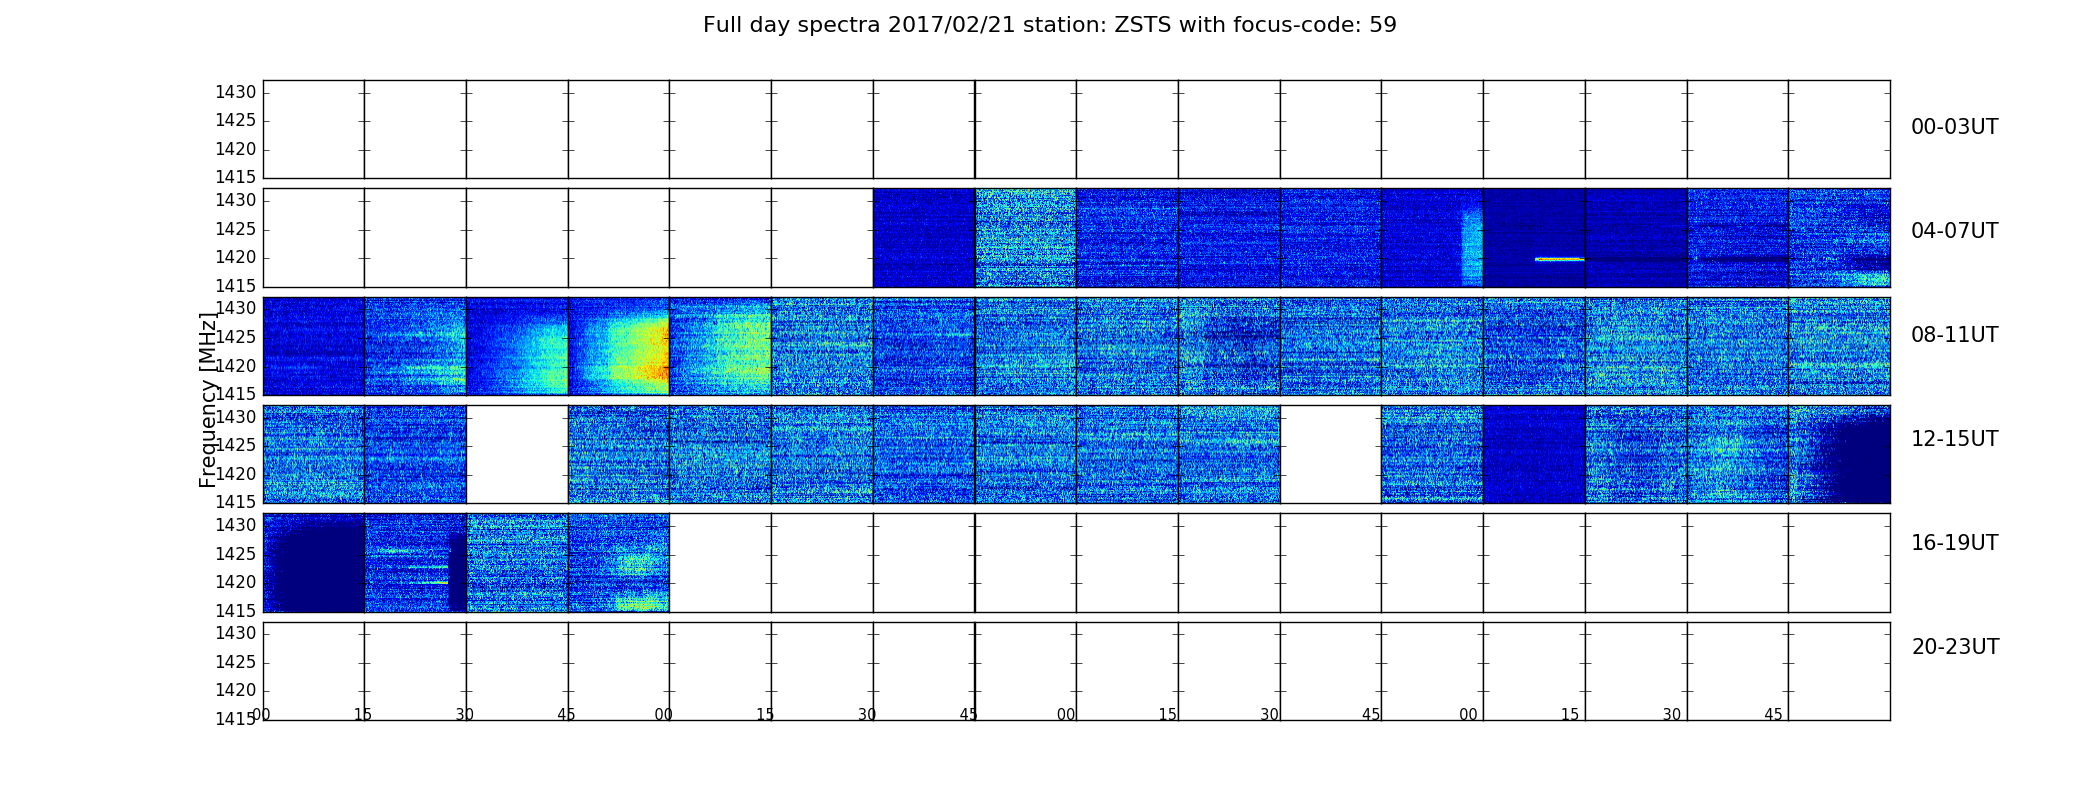Click the '12-15UT' row label
2100x800 pixels.
[x=1954, y=439]
